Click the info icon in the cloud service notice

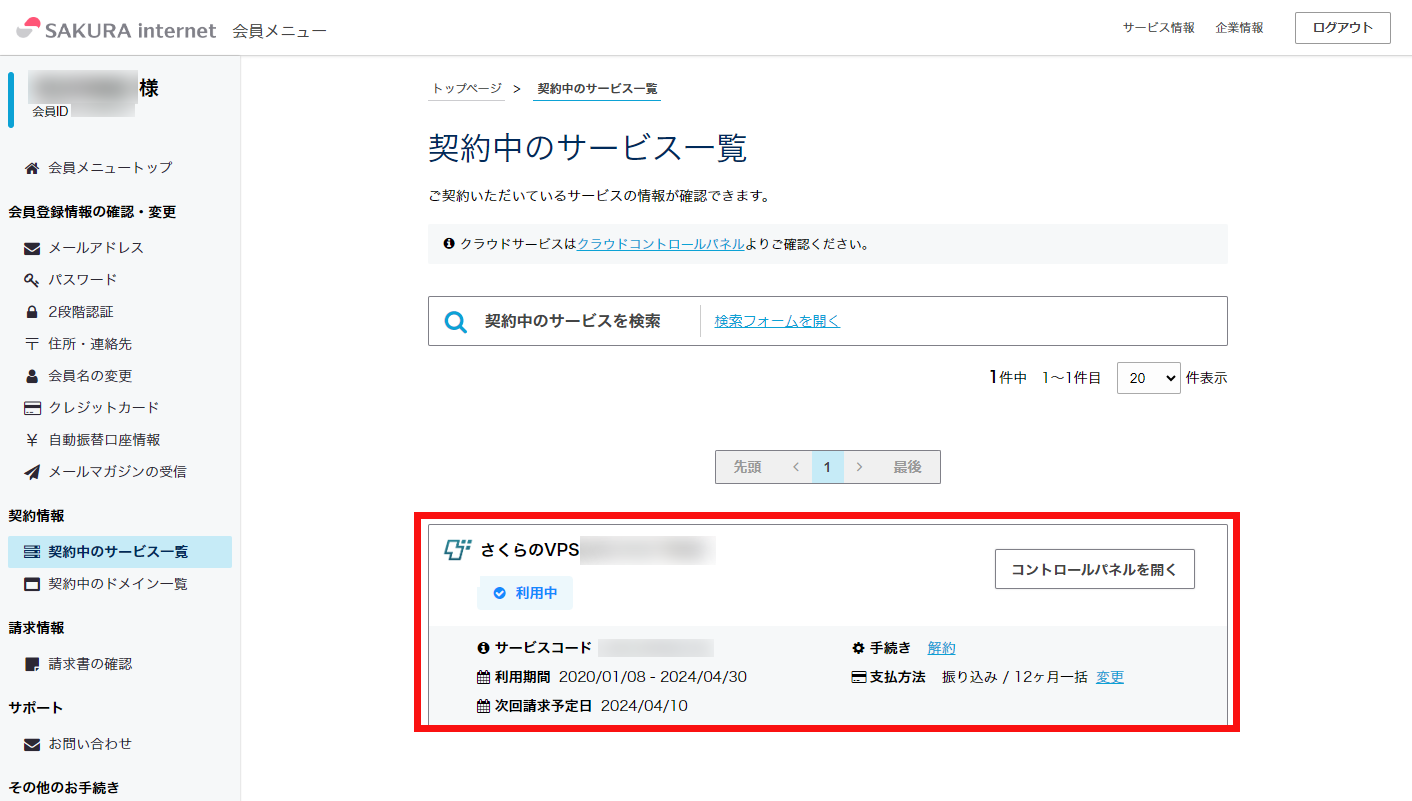coord(449,243)
